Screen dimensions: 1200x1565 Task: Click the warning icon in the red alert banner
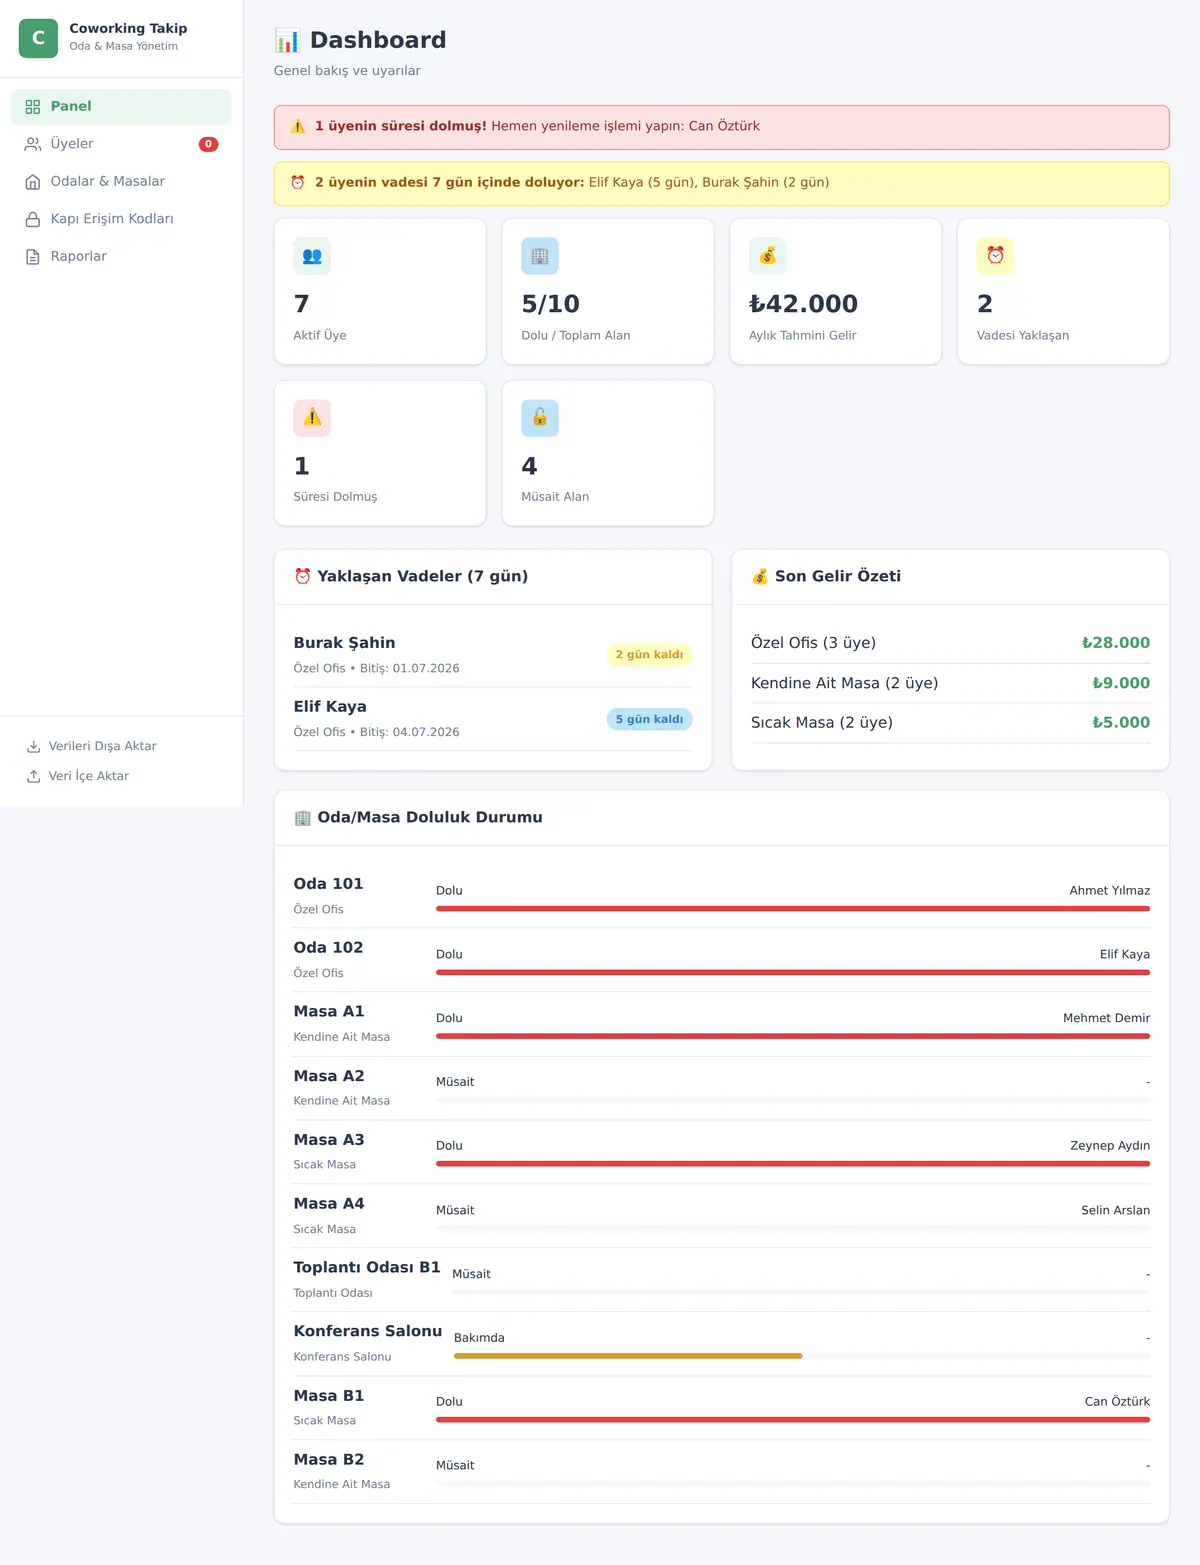click(x=298, y=127)
